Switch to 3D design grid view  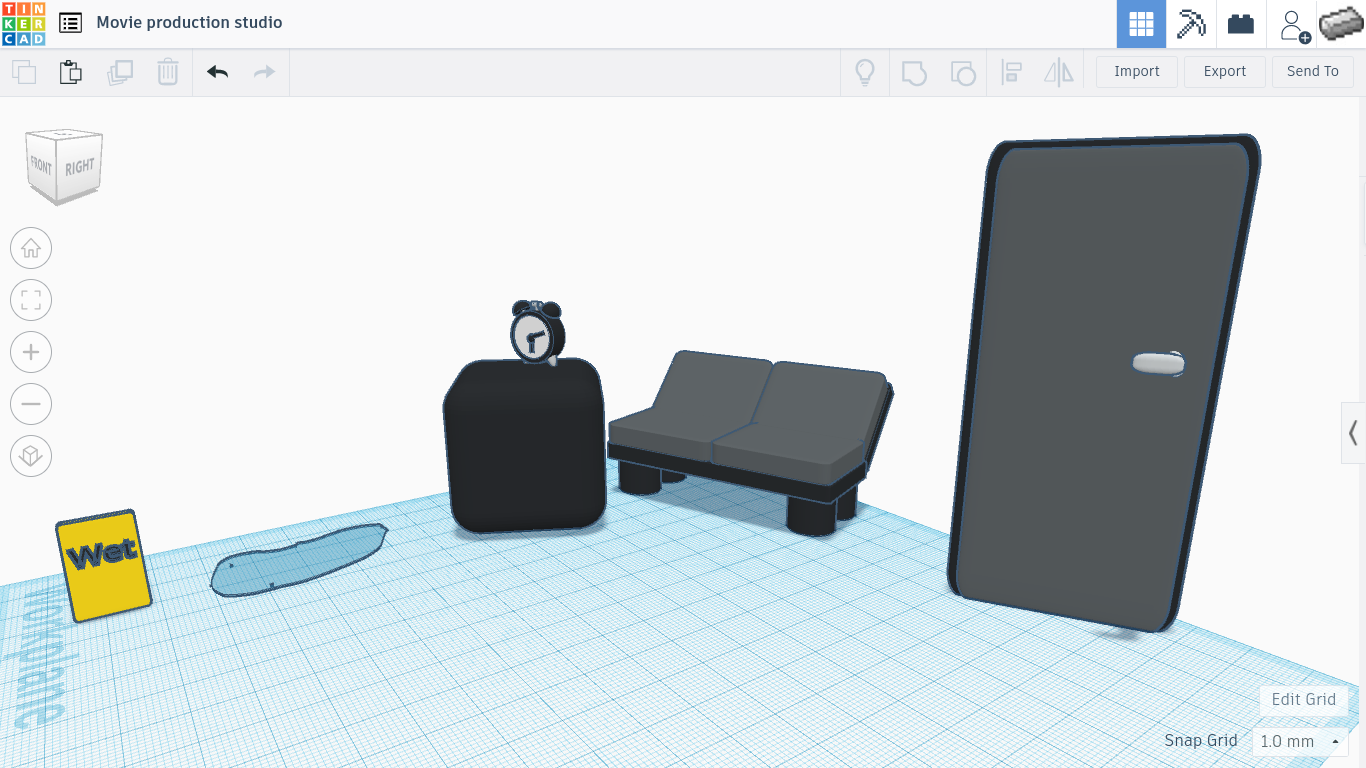pyautogui.click(x=1141, y=24)
